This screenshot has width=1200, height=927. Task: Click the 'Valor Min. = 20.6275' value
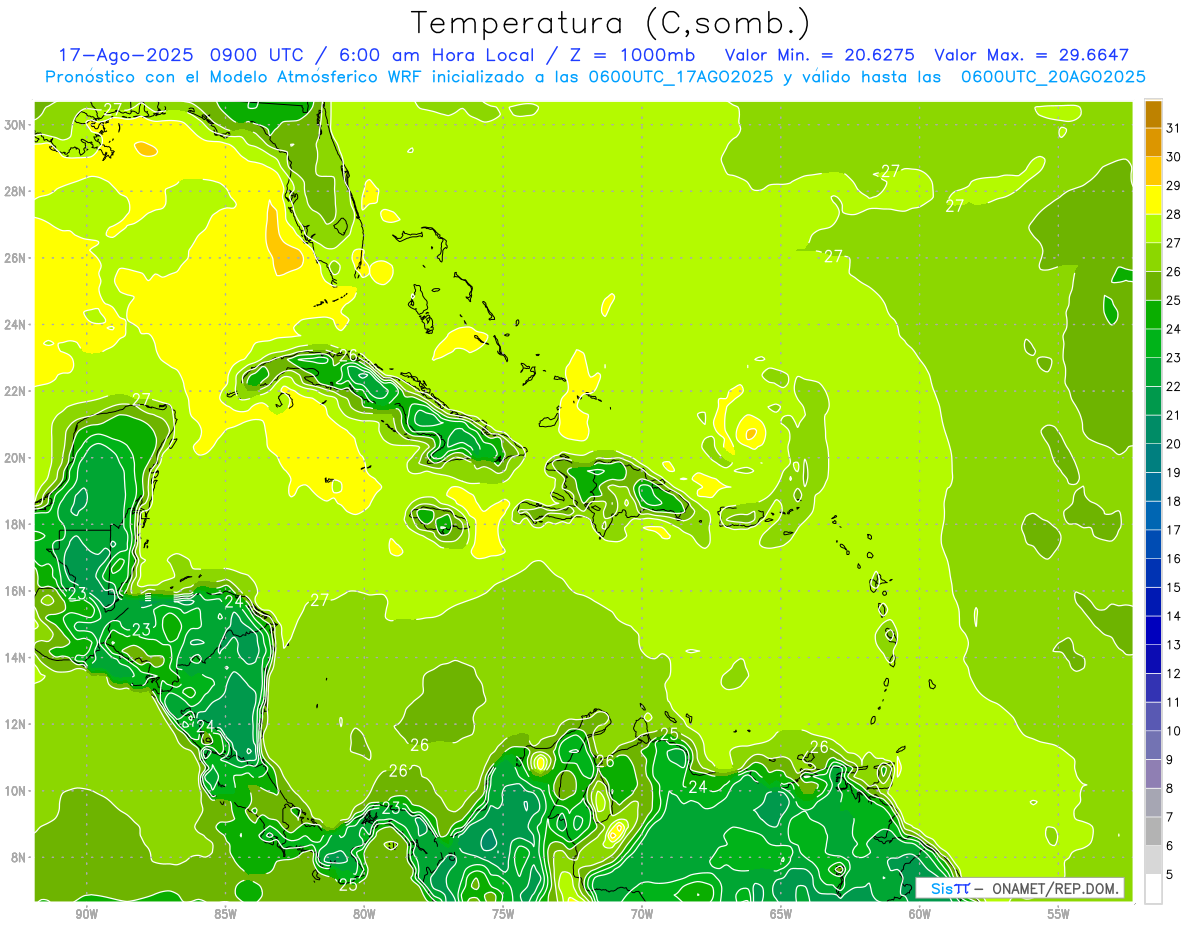pos(821,55)
